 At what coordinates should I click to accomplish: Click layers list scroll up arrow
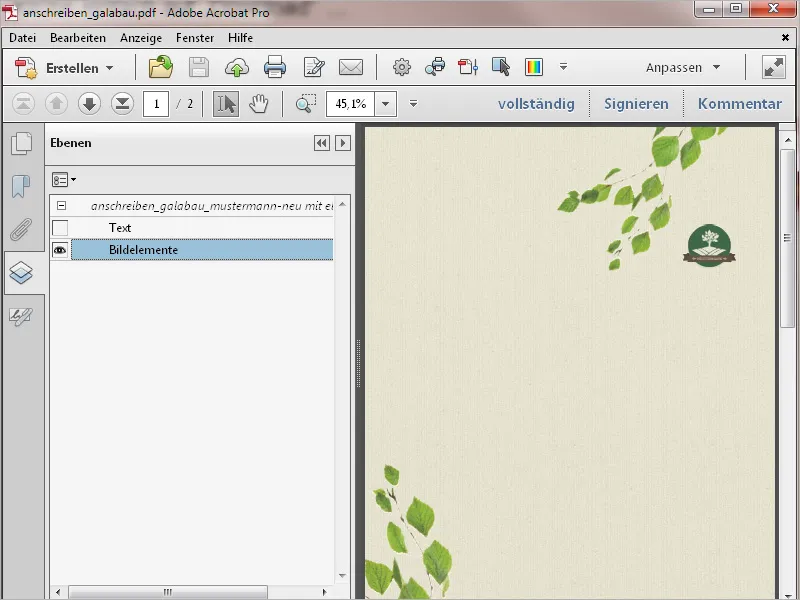tap(342, 204)
